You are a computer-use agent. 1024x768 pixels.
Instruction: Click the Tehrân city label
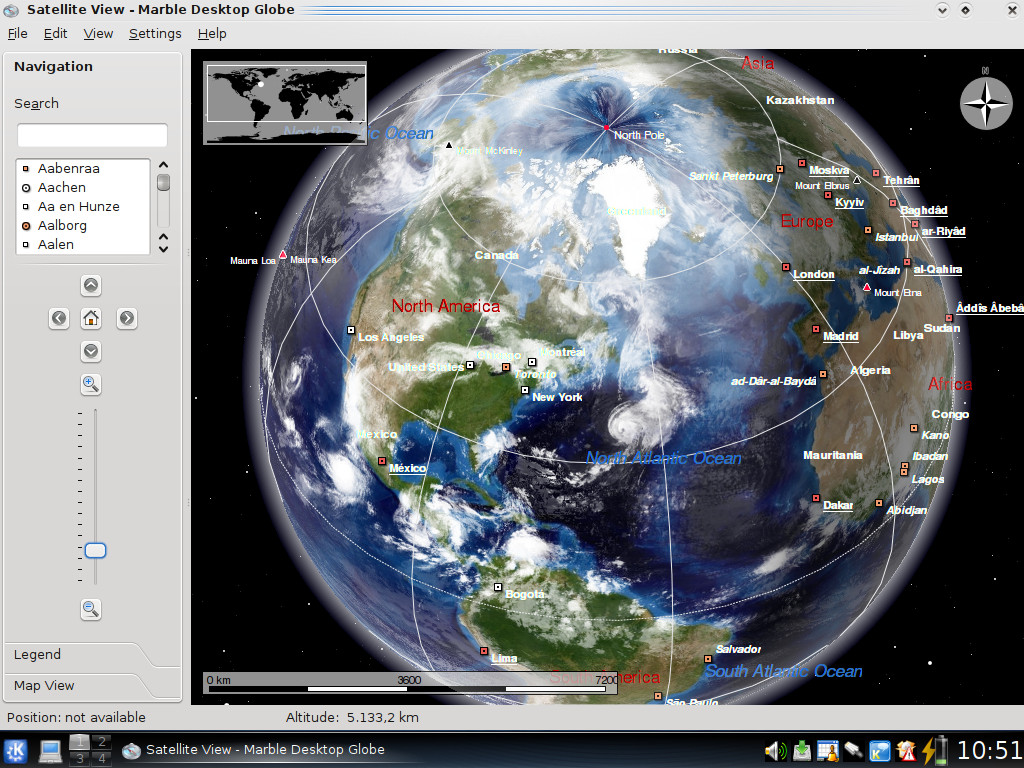point(901,180)
